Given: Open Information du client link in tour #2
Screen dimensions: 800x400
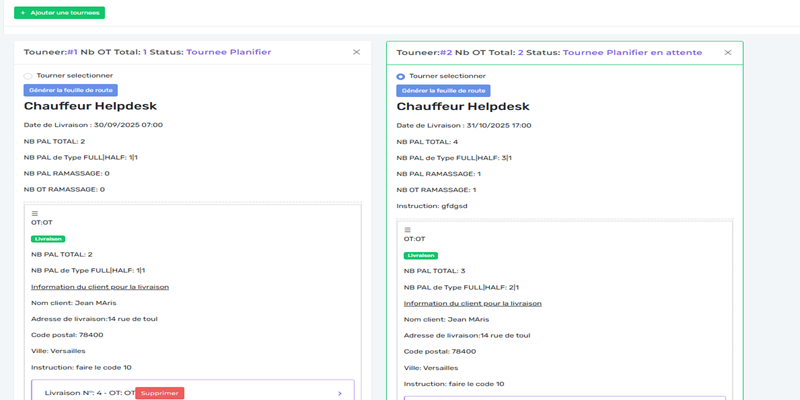Looking at the screenshot, I should (x=472, y=303).
